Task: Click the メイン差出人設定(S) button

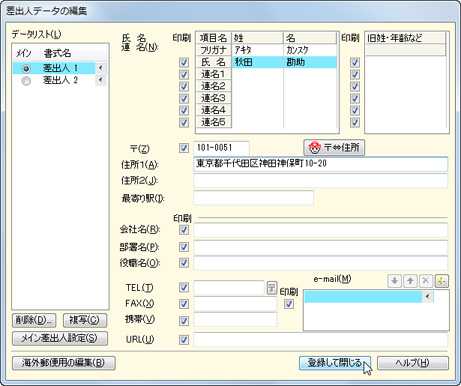Action: [x=60, y=338]
